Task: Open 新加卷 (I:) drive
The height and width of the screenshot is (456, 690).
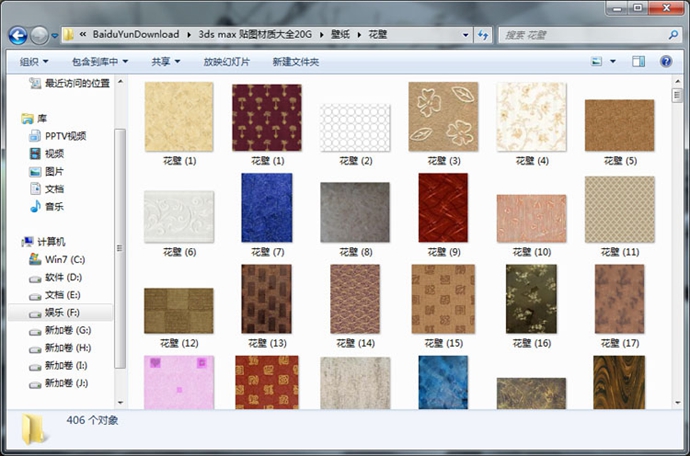Action: (59, 365)
